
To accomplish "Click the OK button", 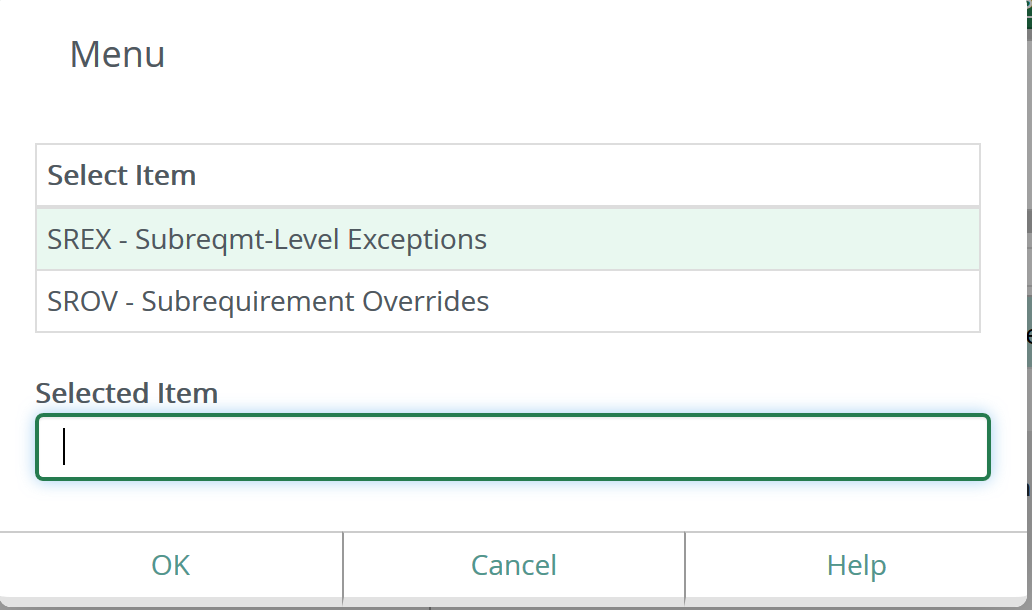I will 171,565.
